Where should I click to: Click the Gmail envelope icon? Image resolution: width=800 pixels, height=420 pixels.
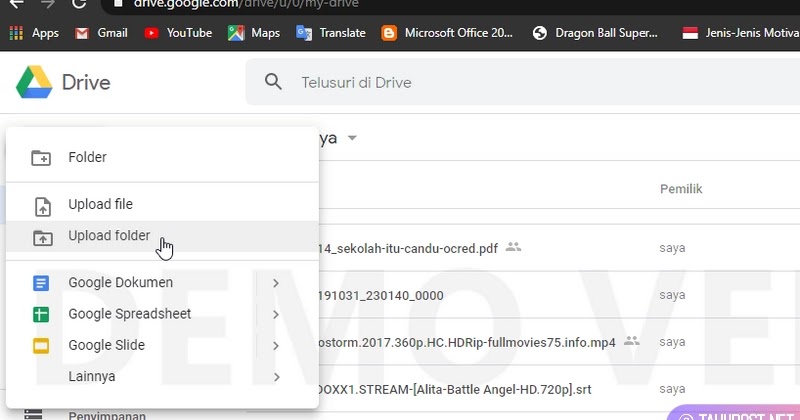(x=82, y=34)
